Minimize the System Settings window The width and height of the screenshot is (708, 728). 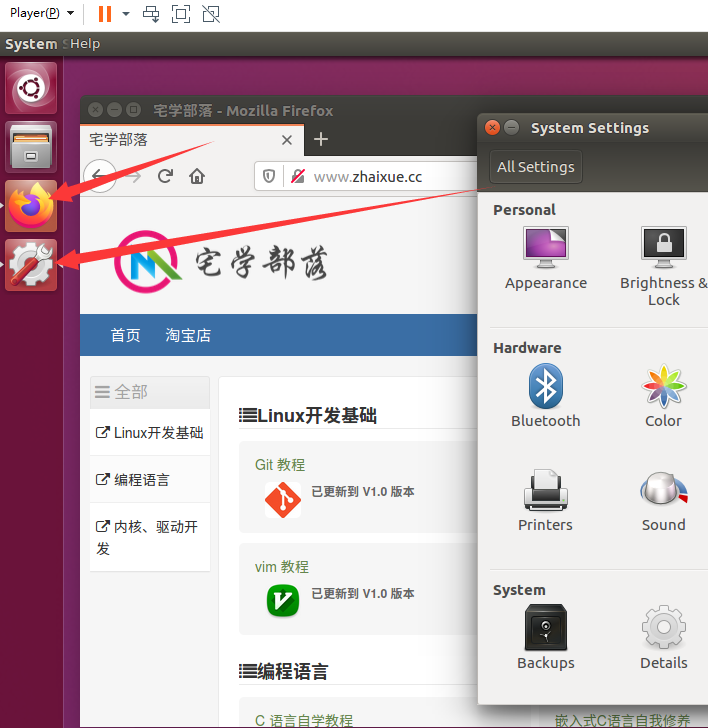point(512,127)
